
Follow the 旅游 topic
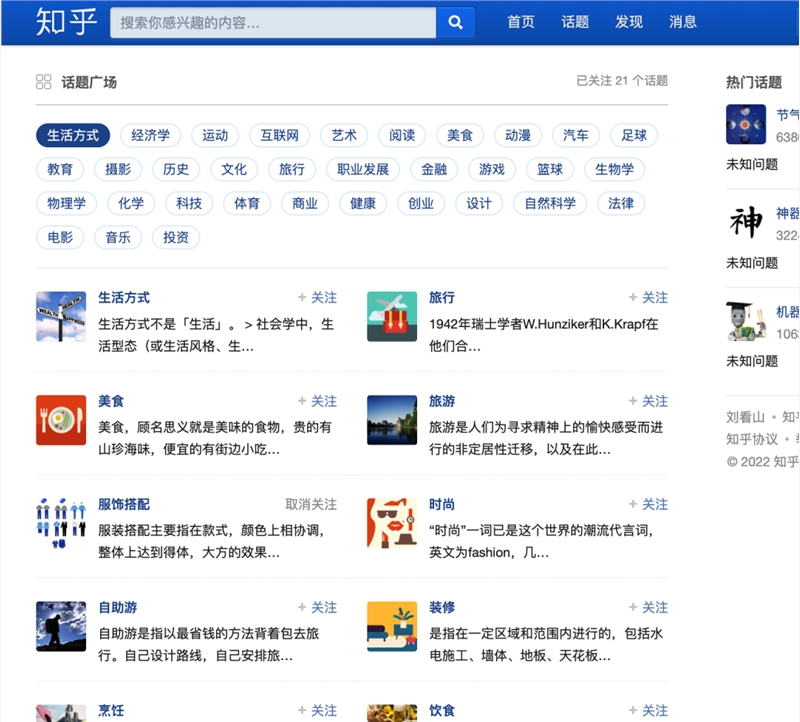point(648,401)
